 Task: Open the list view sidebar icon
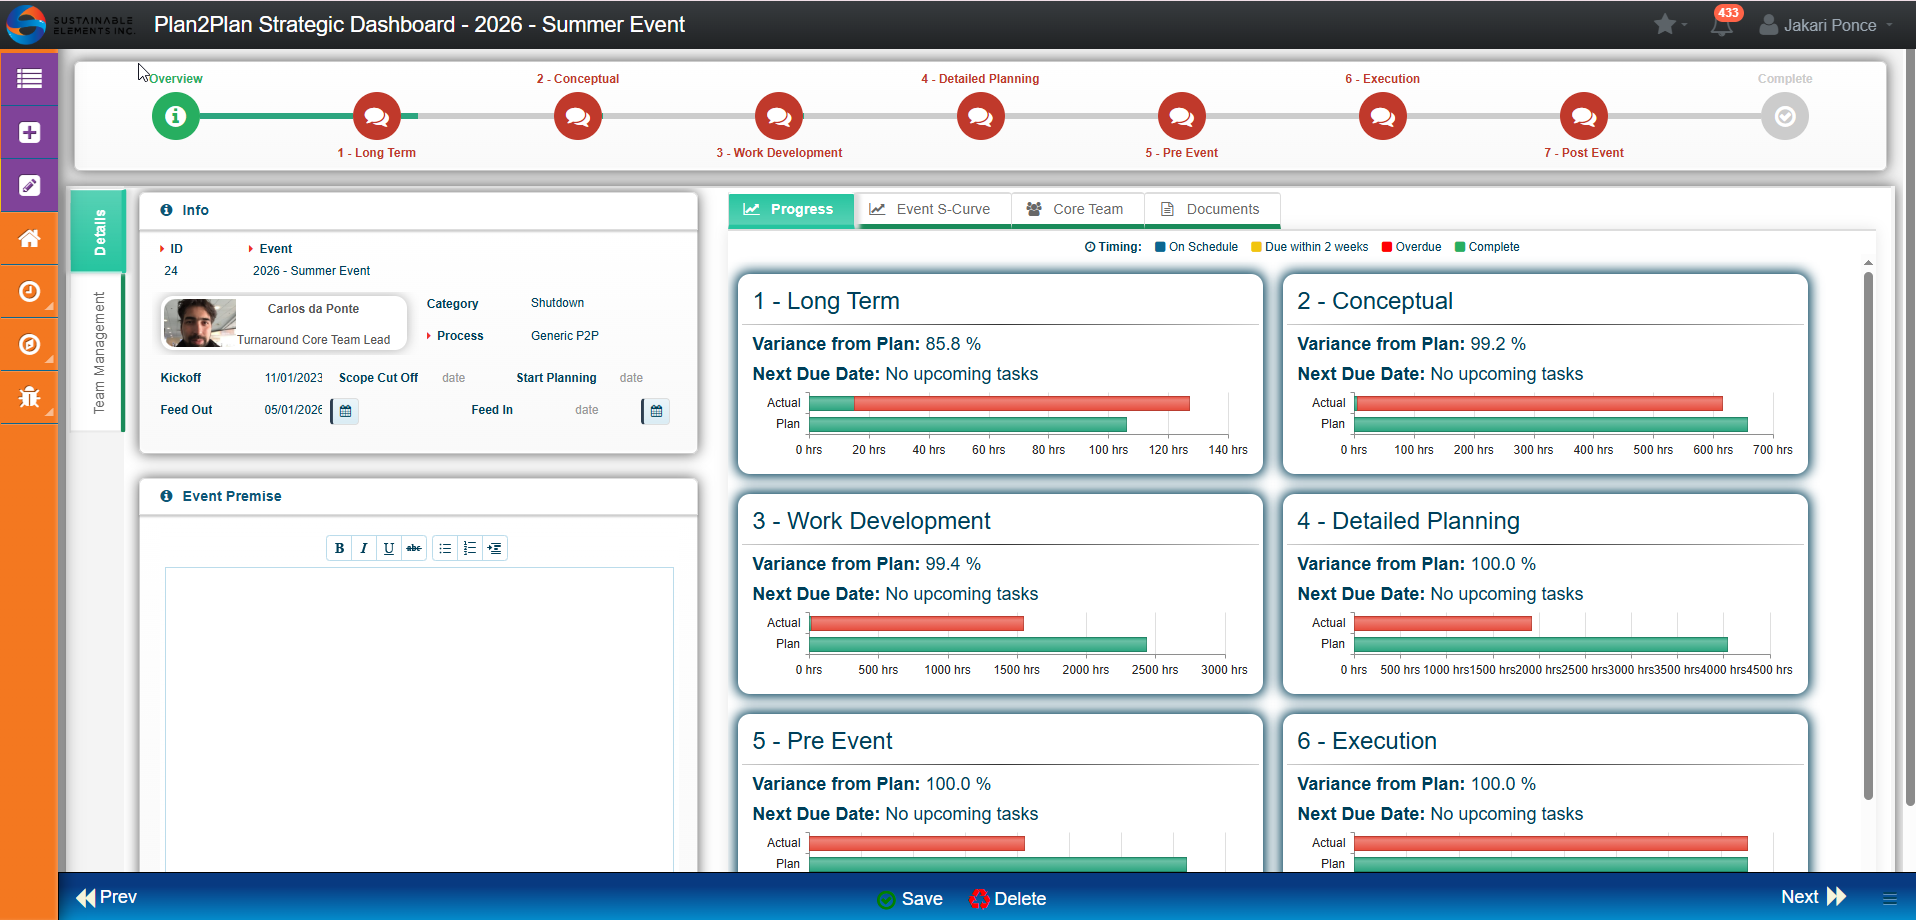click(x=29, y=78)
